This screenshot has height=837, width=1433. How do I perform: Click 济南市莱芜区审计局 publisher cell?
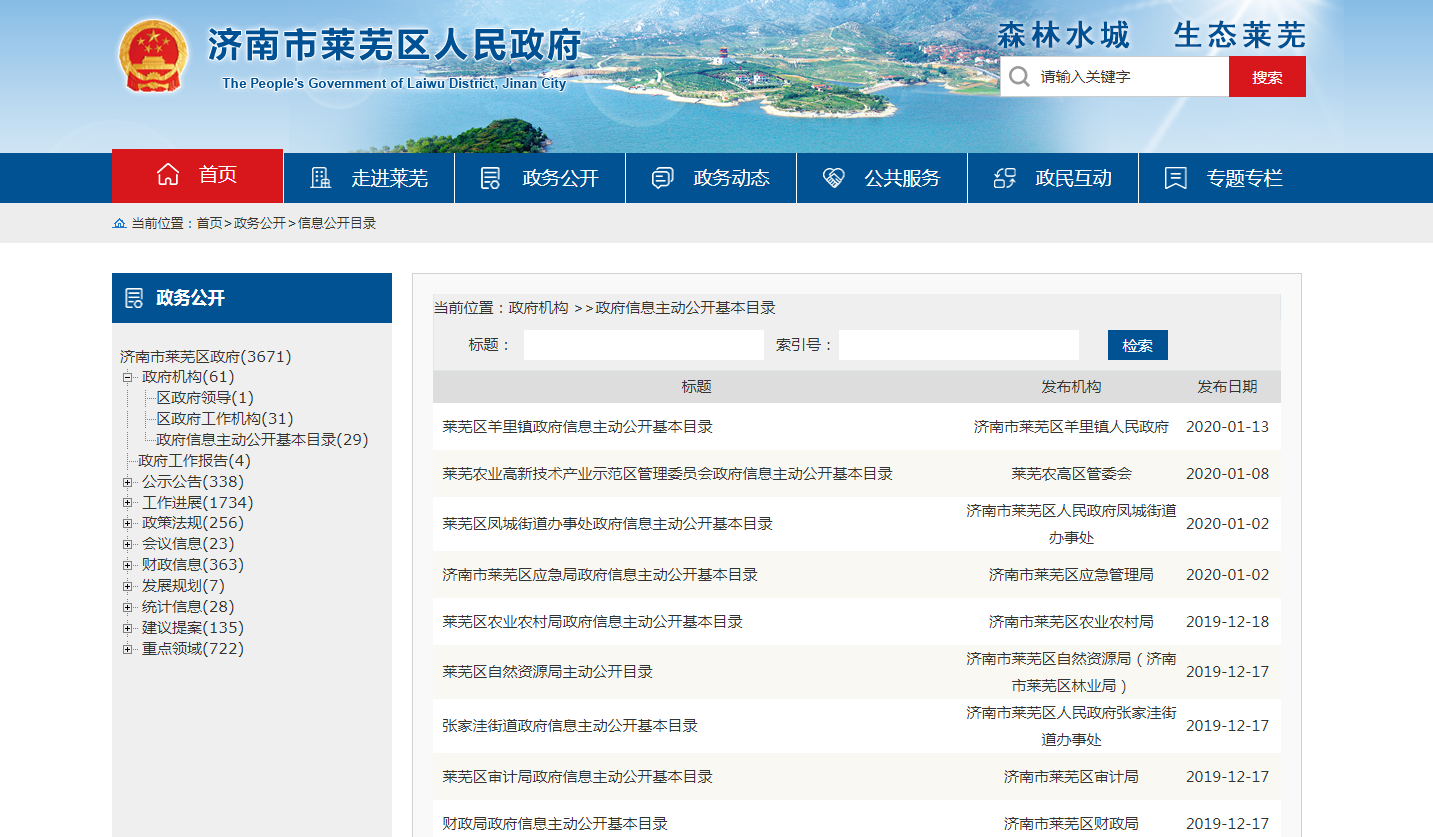(1071, 776)
